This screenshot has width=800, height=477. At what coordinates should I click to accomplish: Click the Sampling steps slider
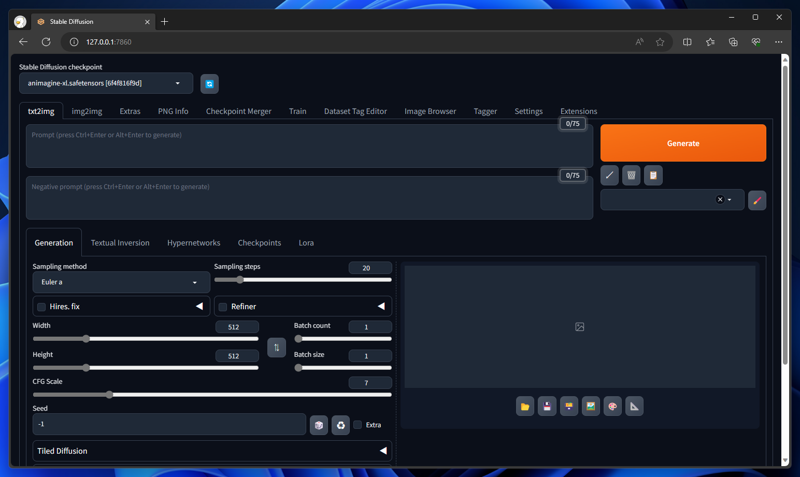tap(303, 280)
